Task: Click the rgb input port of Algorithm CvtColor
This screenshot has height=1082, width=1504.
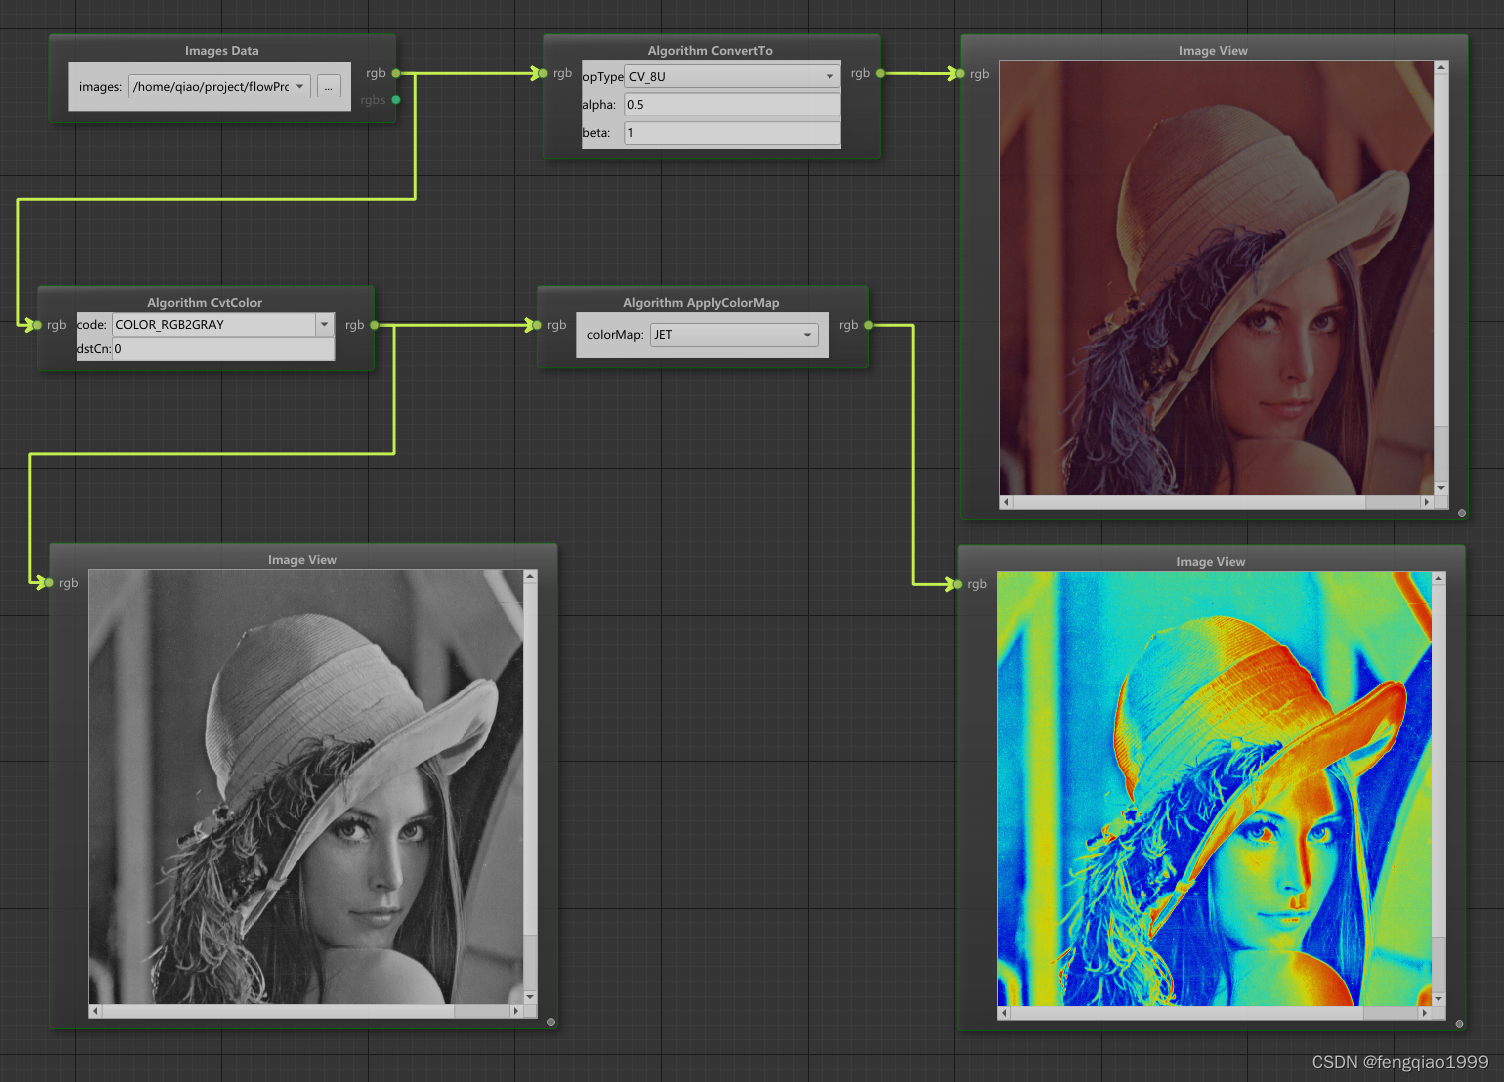Action: [x=37, y=325]
